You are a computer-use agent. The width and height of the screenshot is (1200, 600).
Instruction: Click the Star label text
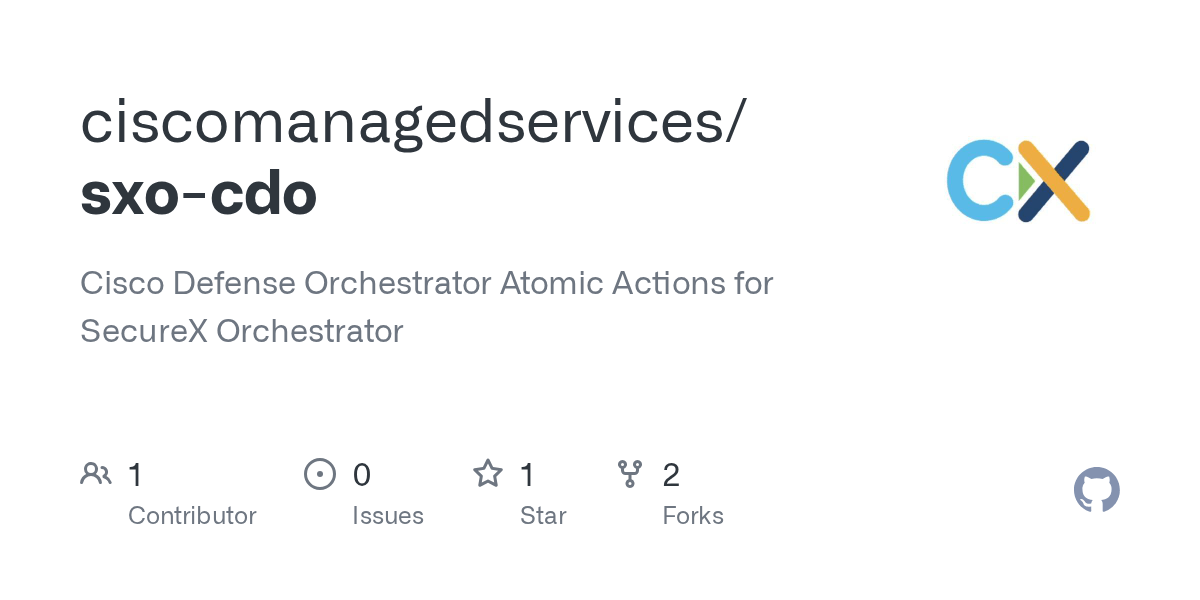(543, 516)
